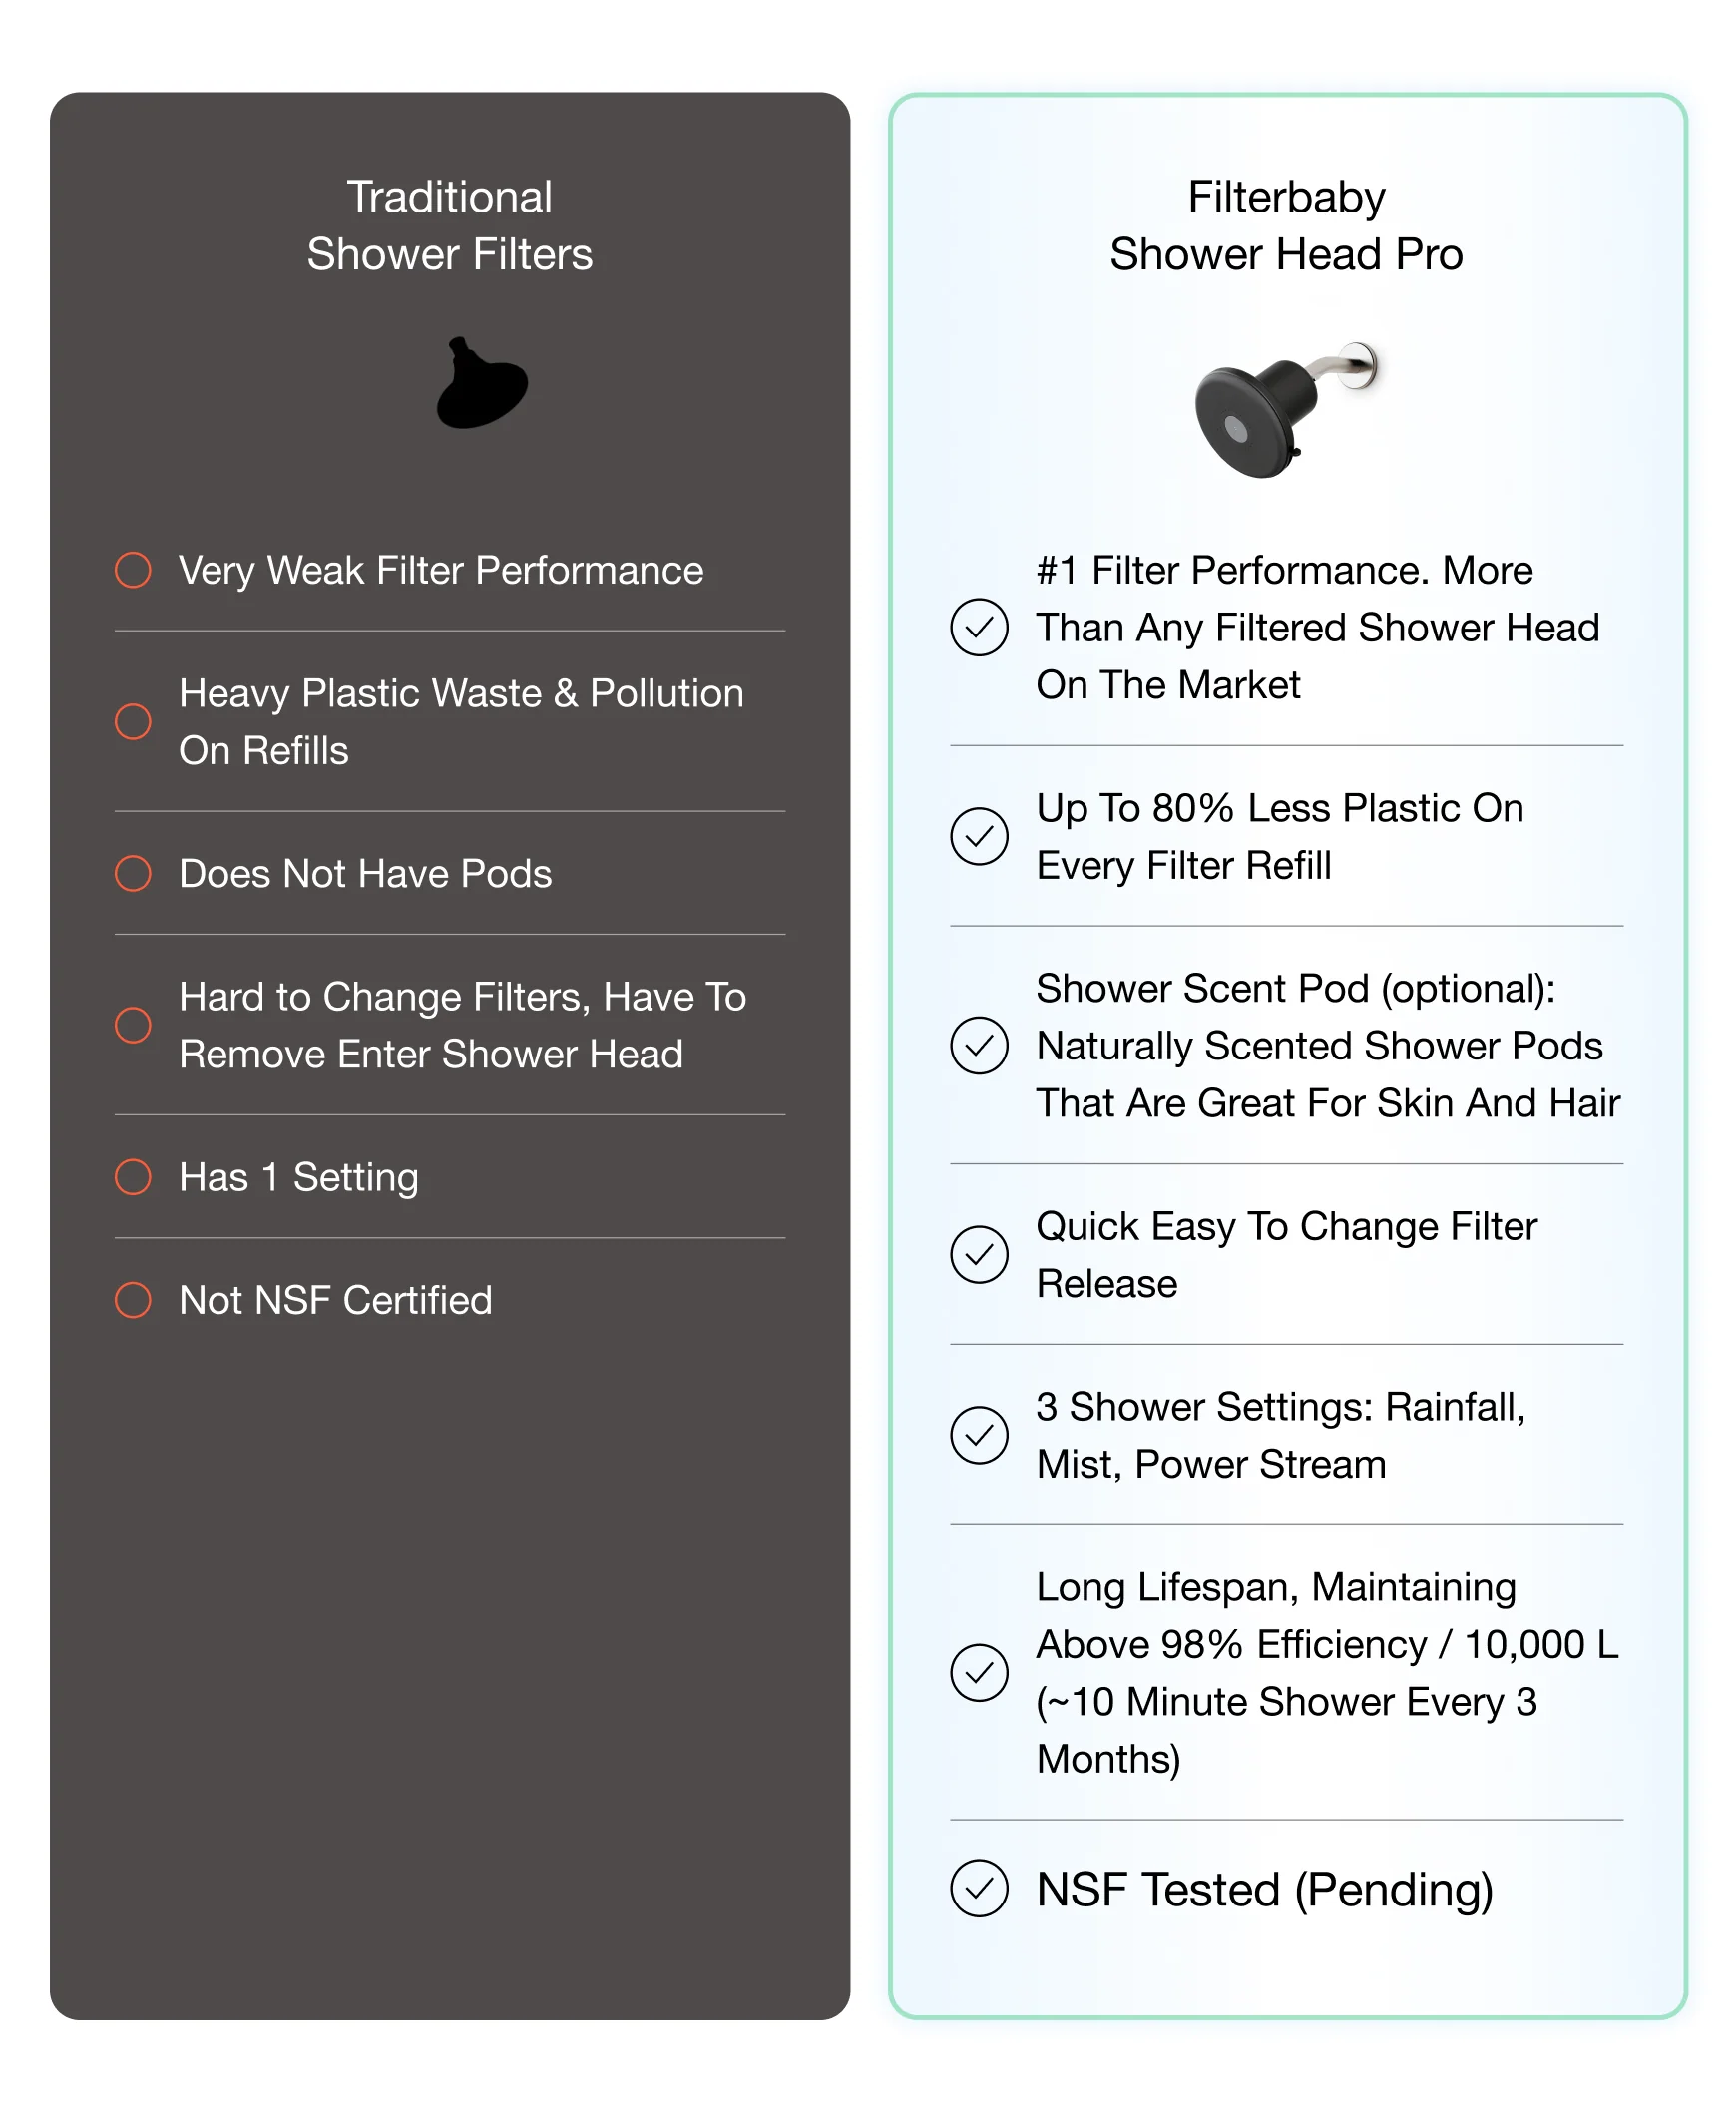Click checkmark beside #1 Filter Performance
The width and height of the screenshot is (1736, 2115).
tap(979, 627)
